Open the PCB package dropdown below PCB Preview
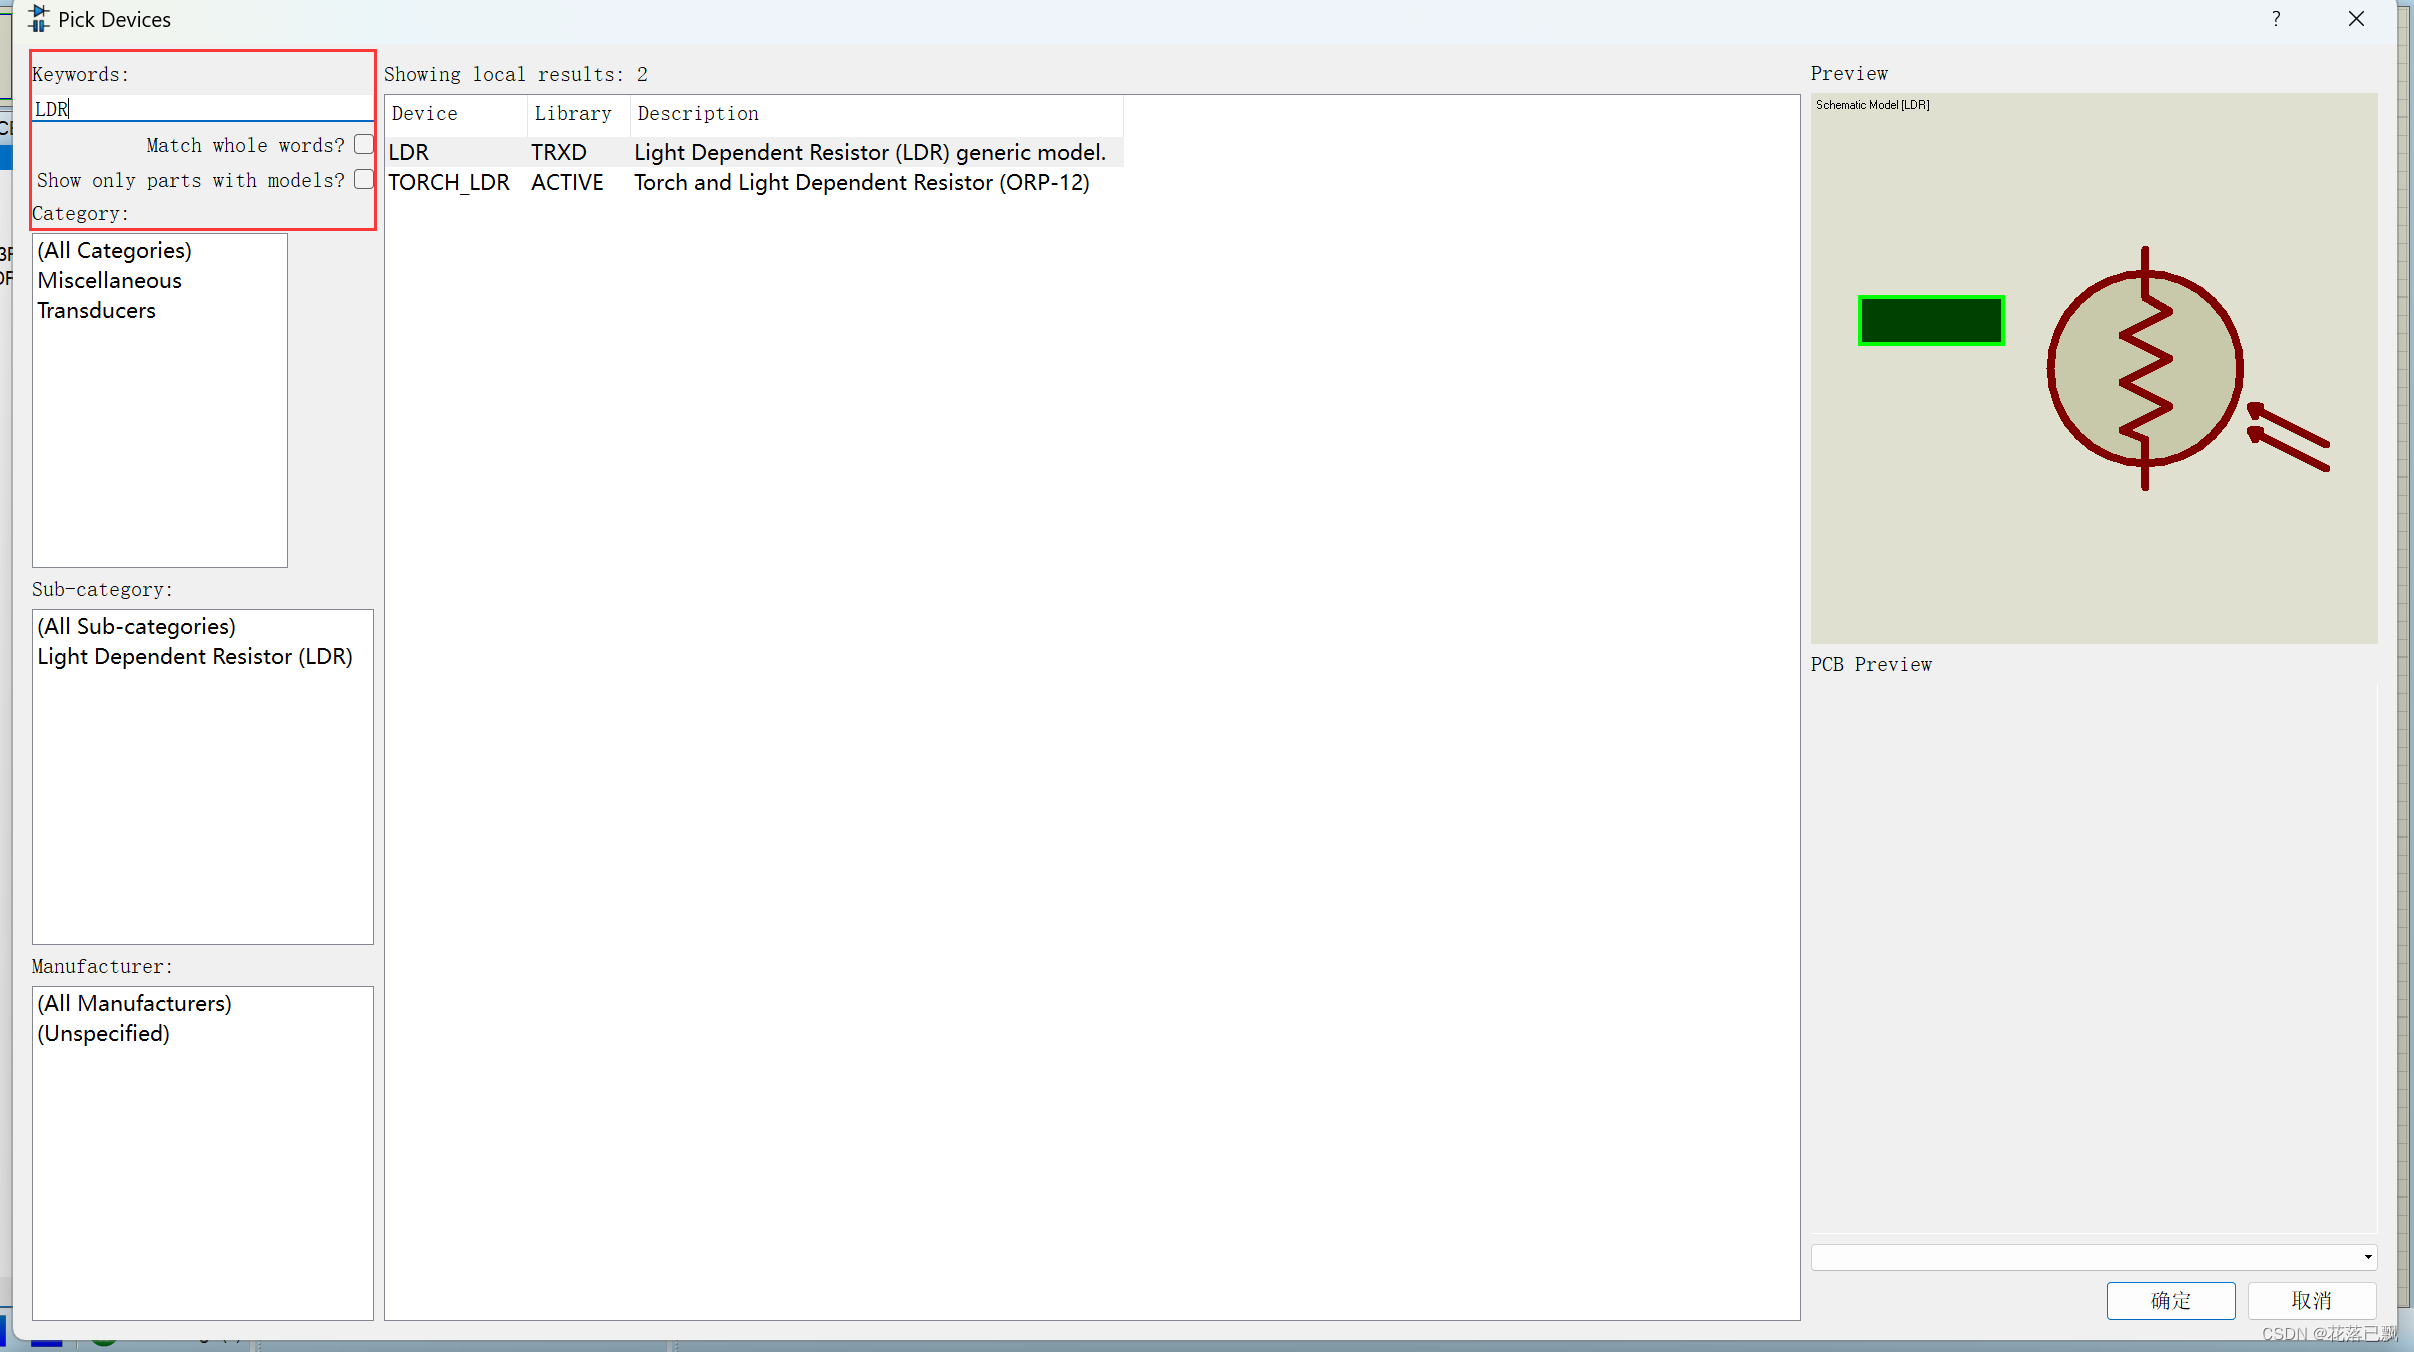 pos(2093,1257)
